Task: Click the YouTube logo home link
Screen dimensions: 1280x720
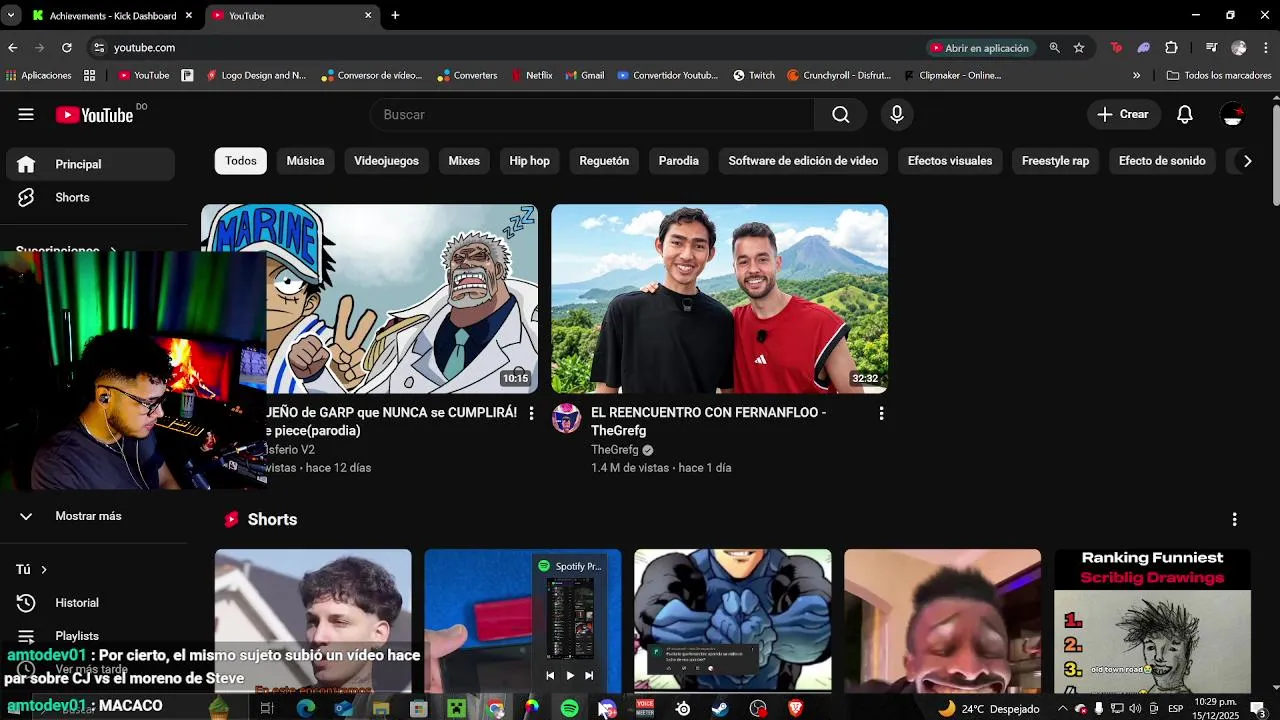Action: point(95,115)
